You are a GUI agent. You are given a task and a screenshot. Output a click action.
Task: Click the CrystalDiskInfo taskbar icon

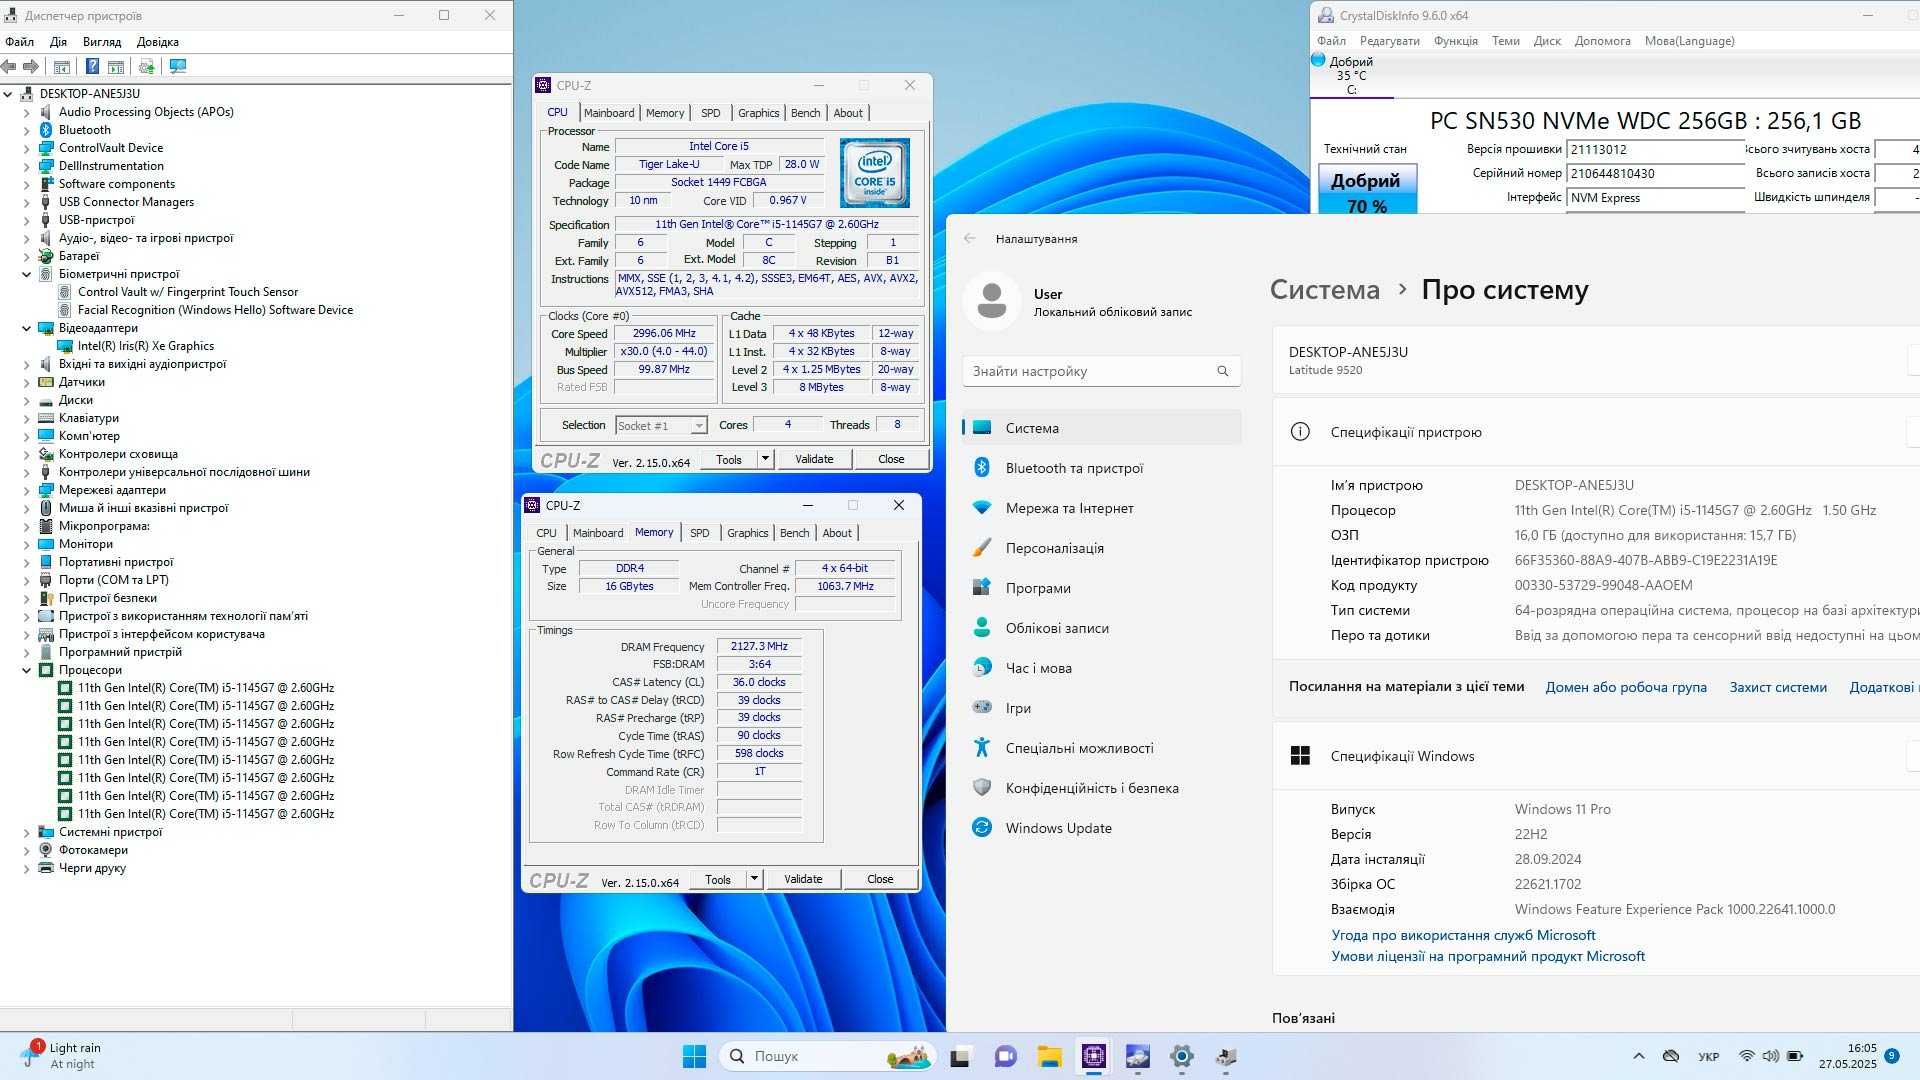coord(1138,1056)
